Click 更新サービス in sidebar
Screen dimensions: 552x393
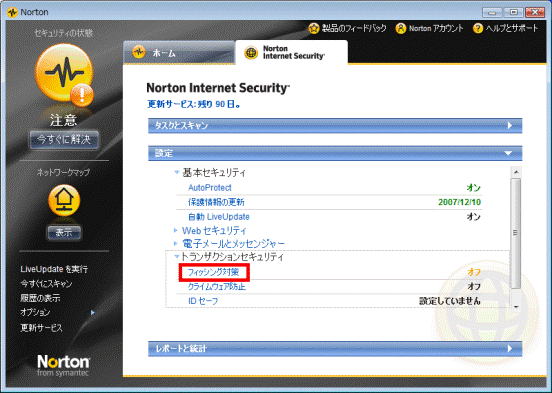pyautogui.click(x=41, y=328)
